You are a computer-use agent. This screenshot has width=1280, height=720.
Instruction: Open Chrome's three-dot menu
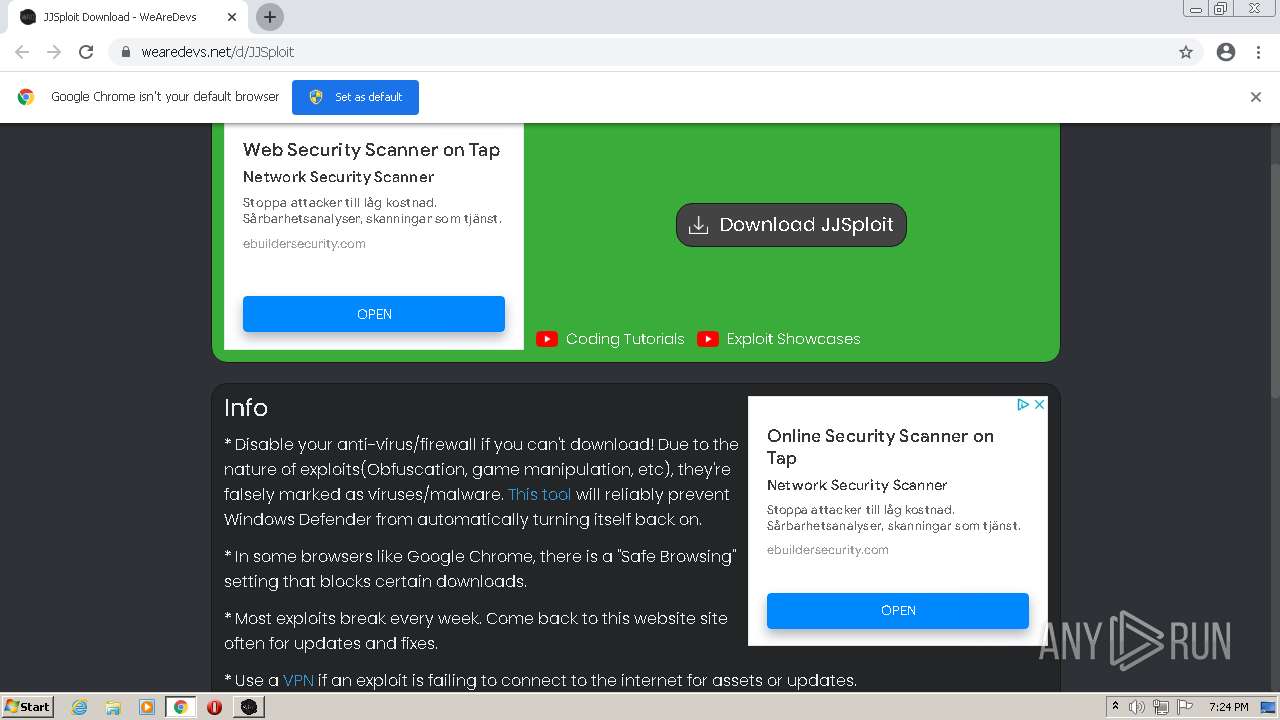coord(1259,52)
